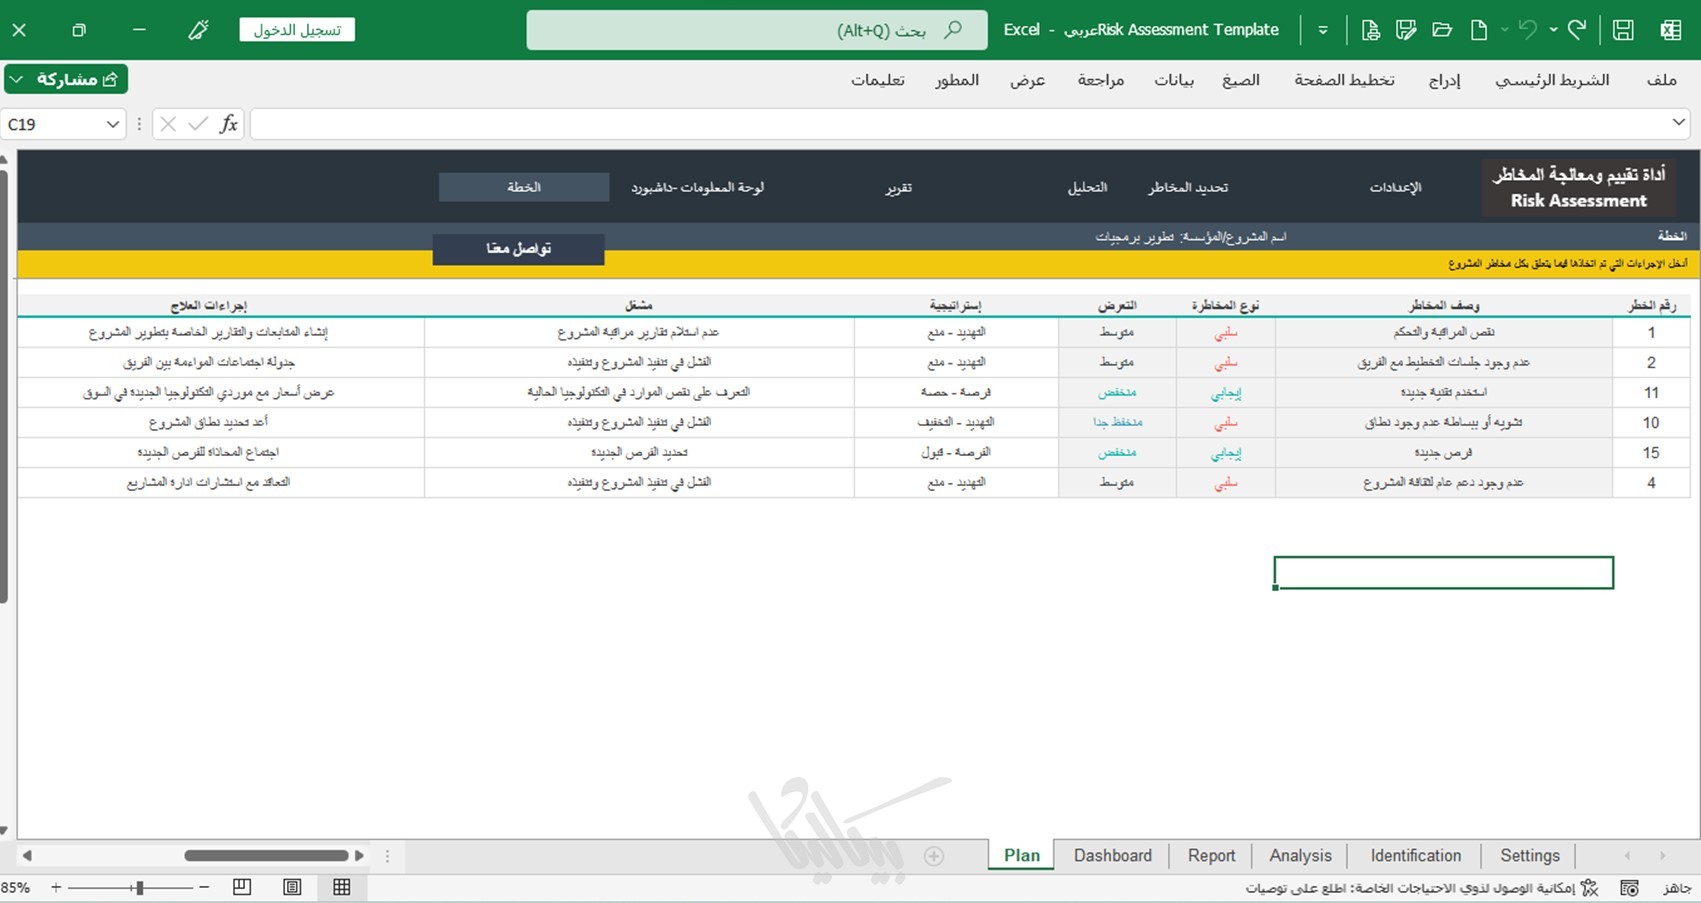The height and width of the screenshot is (903, 1701).
Task: Click the redo arrow icon
Action: click(x=1577, y=30)
